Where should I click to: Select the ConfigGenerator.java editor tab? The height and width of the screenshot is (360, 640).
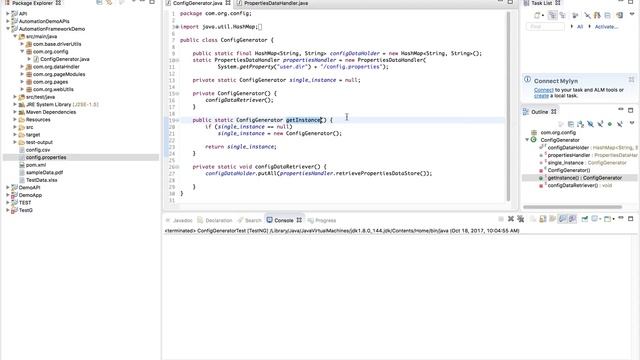[198, 3]
